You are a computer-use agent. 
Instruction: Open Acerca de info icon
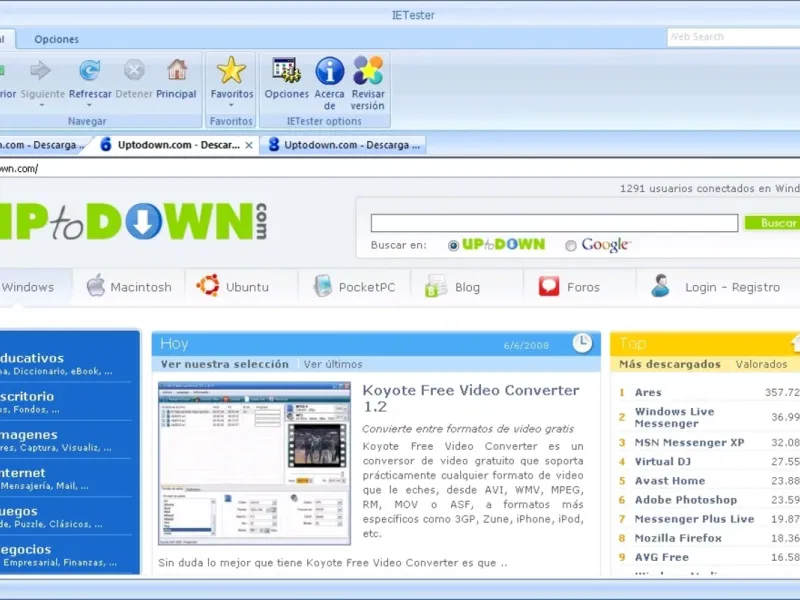pos(330,70)
